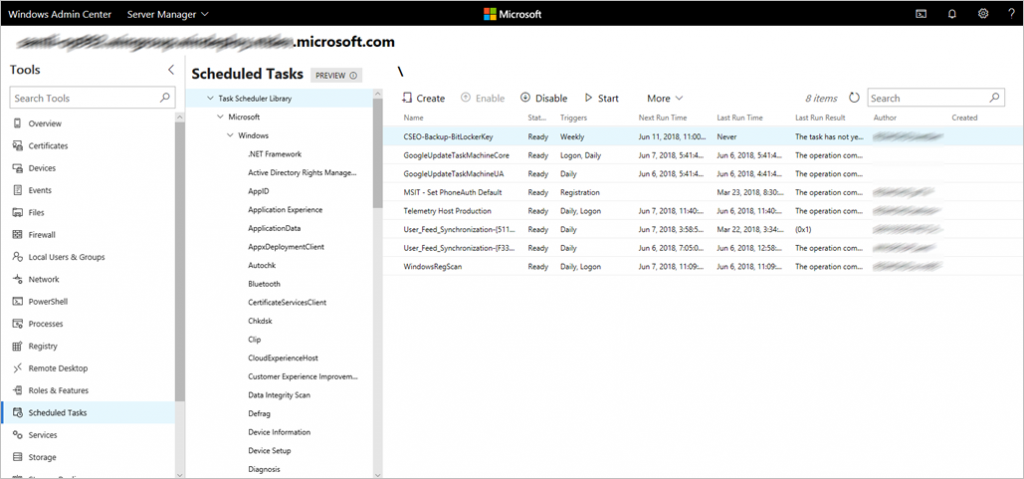Screen dimensions: 1024x479
Task: Select the Bluetooth folder
Action: (x=264, y=284)
